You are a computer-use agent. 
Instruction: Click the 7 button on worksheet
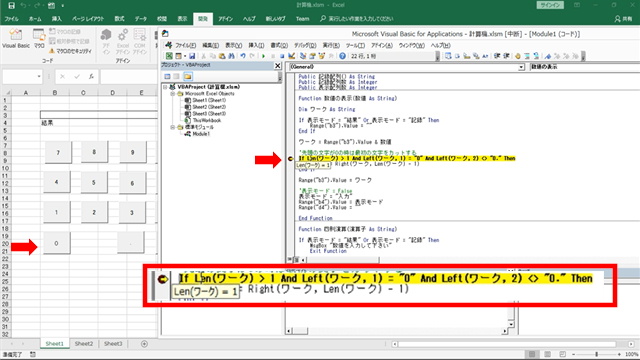pyautogui.click(x=58, y=152)
